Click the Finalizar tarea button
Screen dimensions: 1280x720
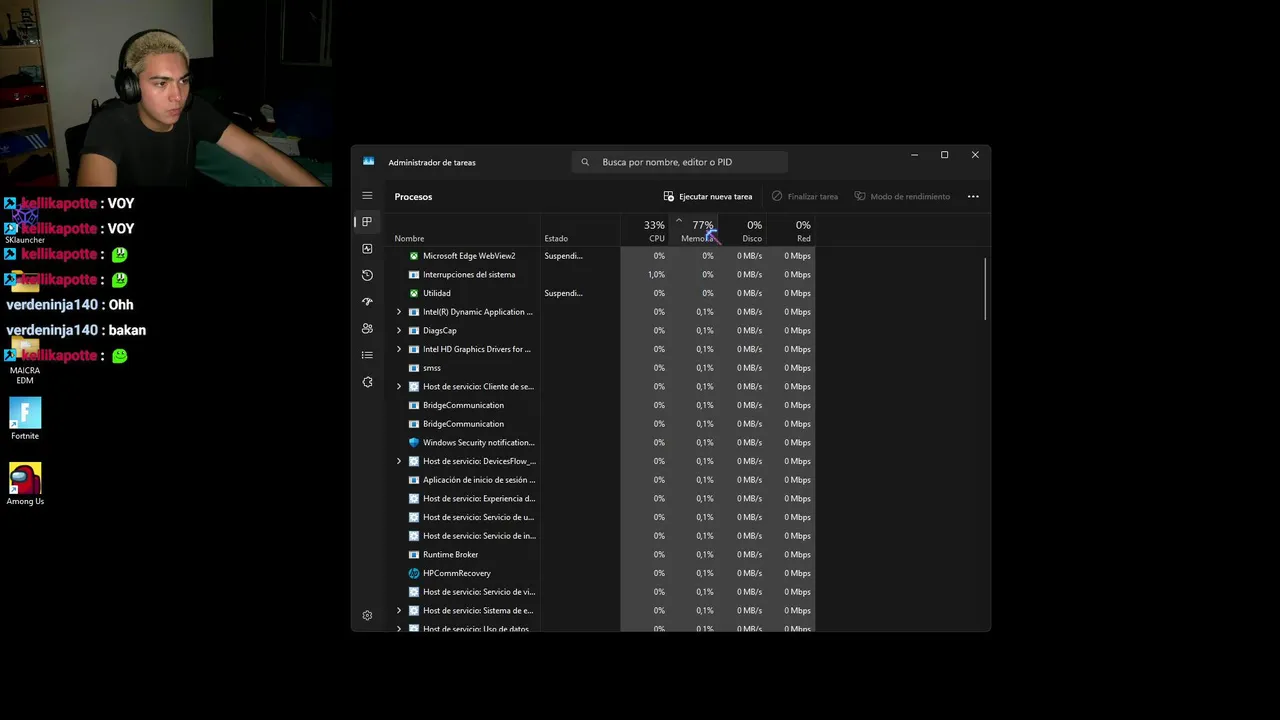804,196
